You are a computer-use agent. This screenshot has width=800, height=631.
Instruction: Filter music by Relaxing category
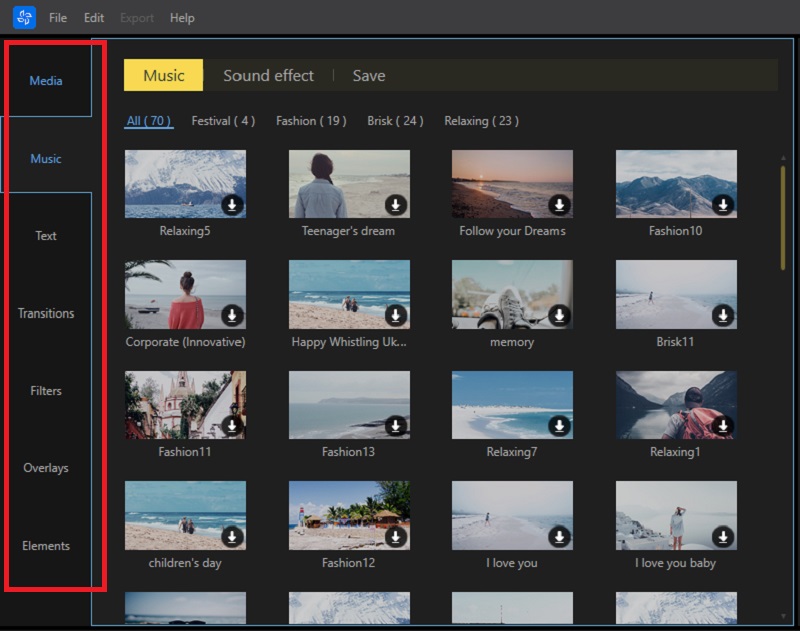coord(481,121)
